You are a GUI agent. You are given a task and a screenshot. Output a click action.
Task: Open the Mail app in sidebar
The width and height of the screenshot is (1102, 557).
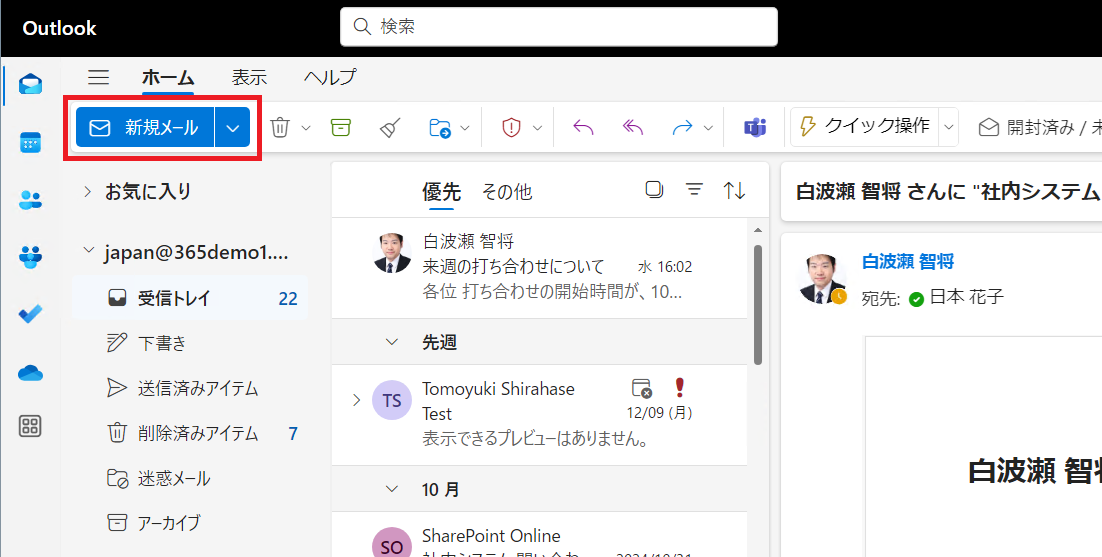30,84
